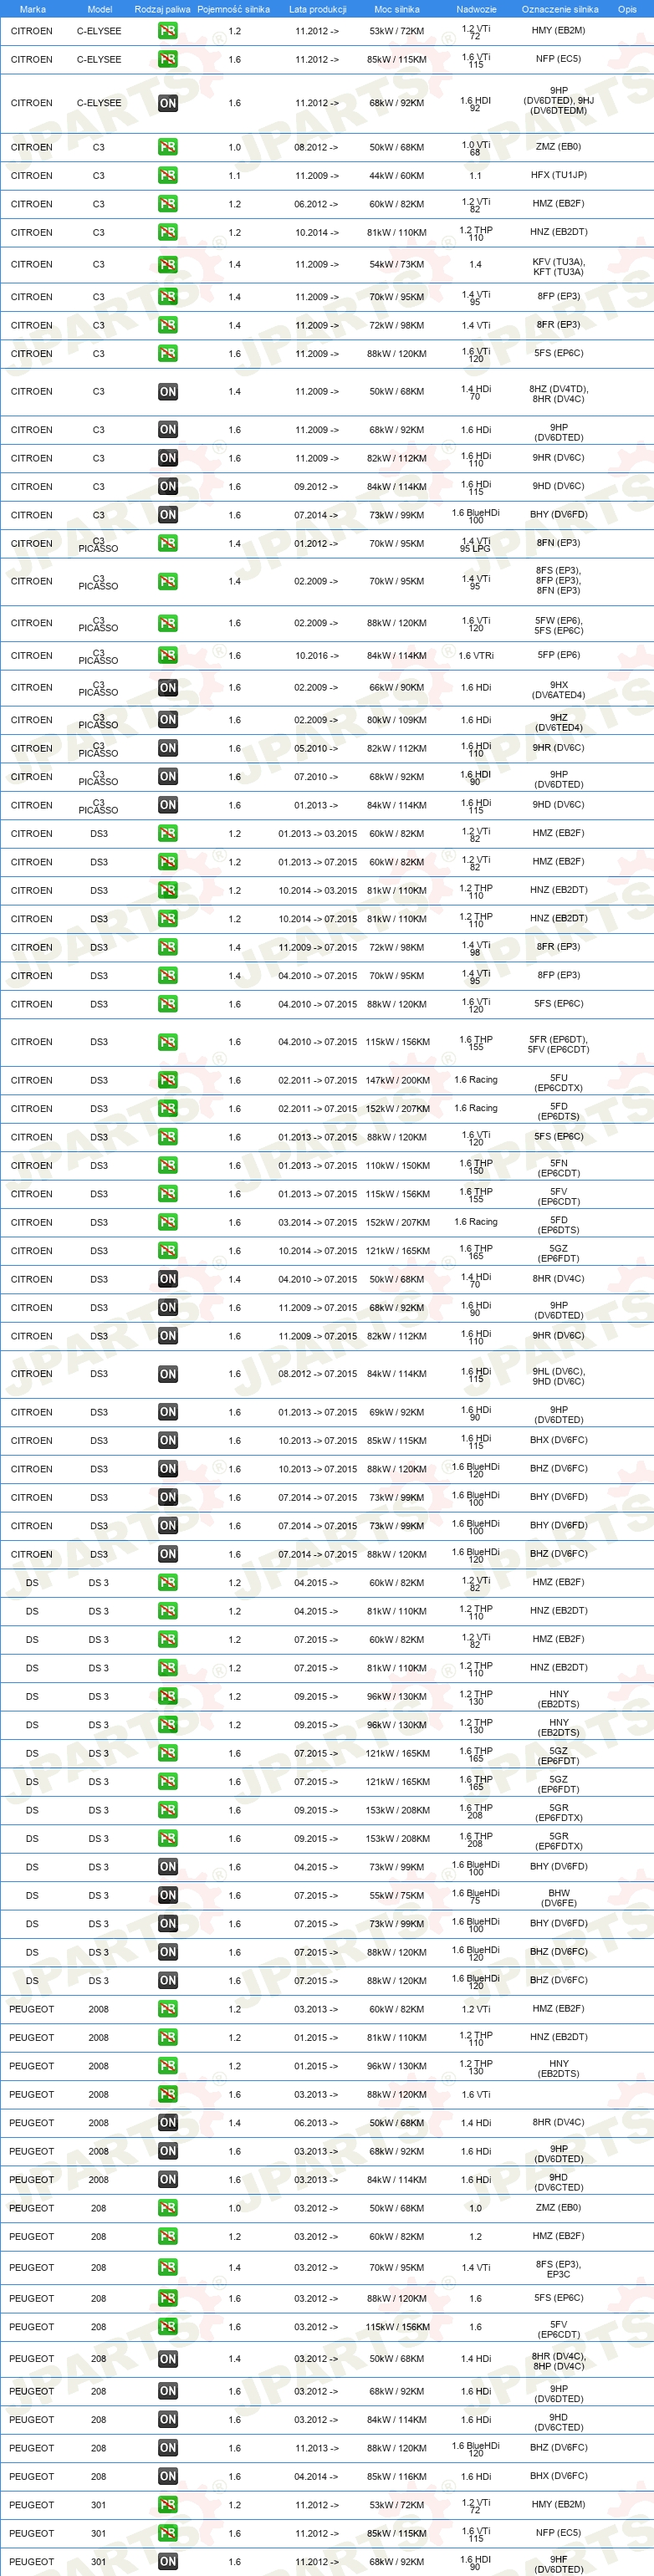
Task: Click diesel icon in Citroen DS3 BHX row
Action: [168, 1441]
